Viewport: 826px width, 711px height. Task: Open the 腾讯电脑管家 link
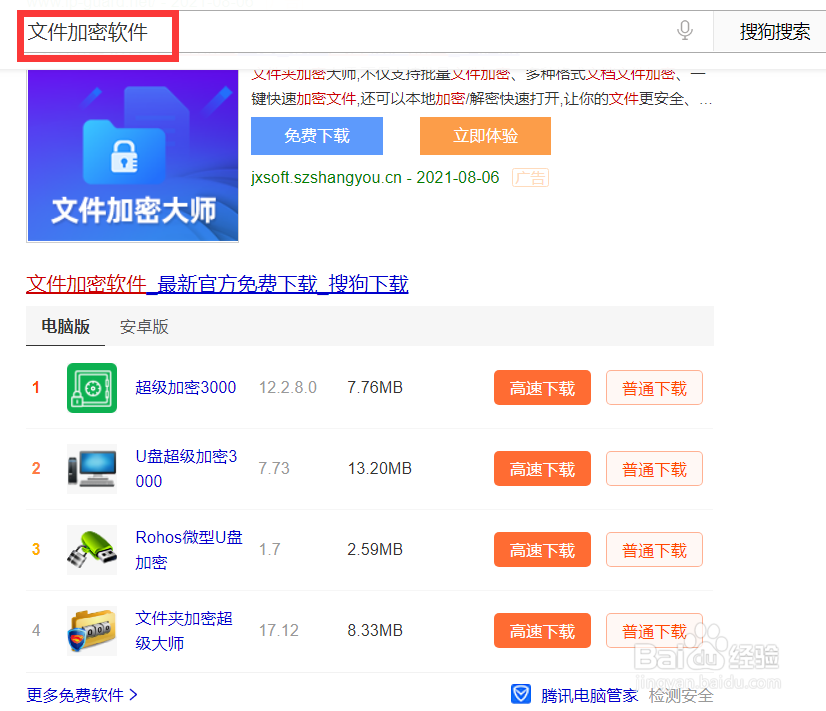pyautogui.click(x=589, y=696)
